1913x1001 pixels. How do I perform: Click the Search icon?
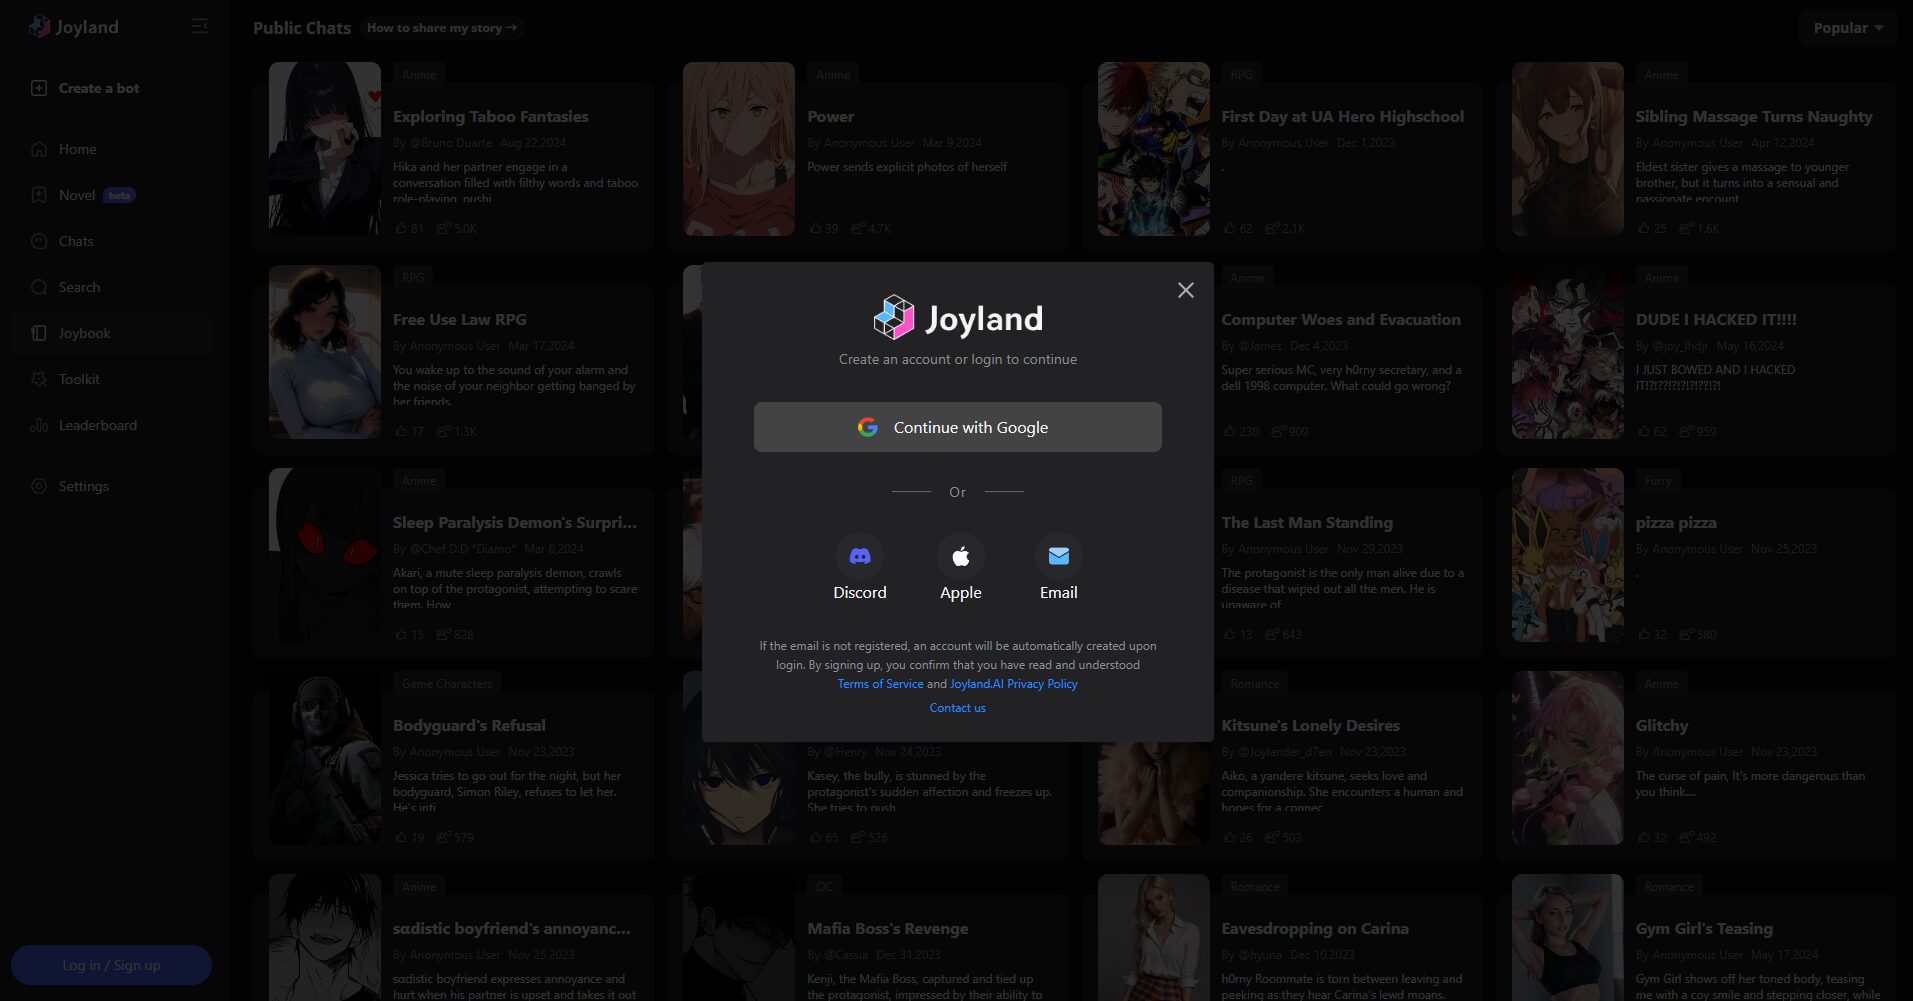coord(38,287)
